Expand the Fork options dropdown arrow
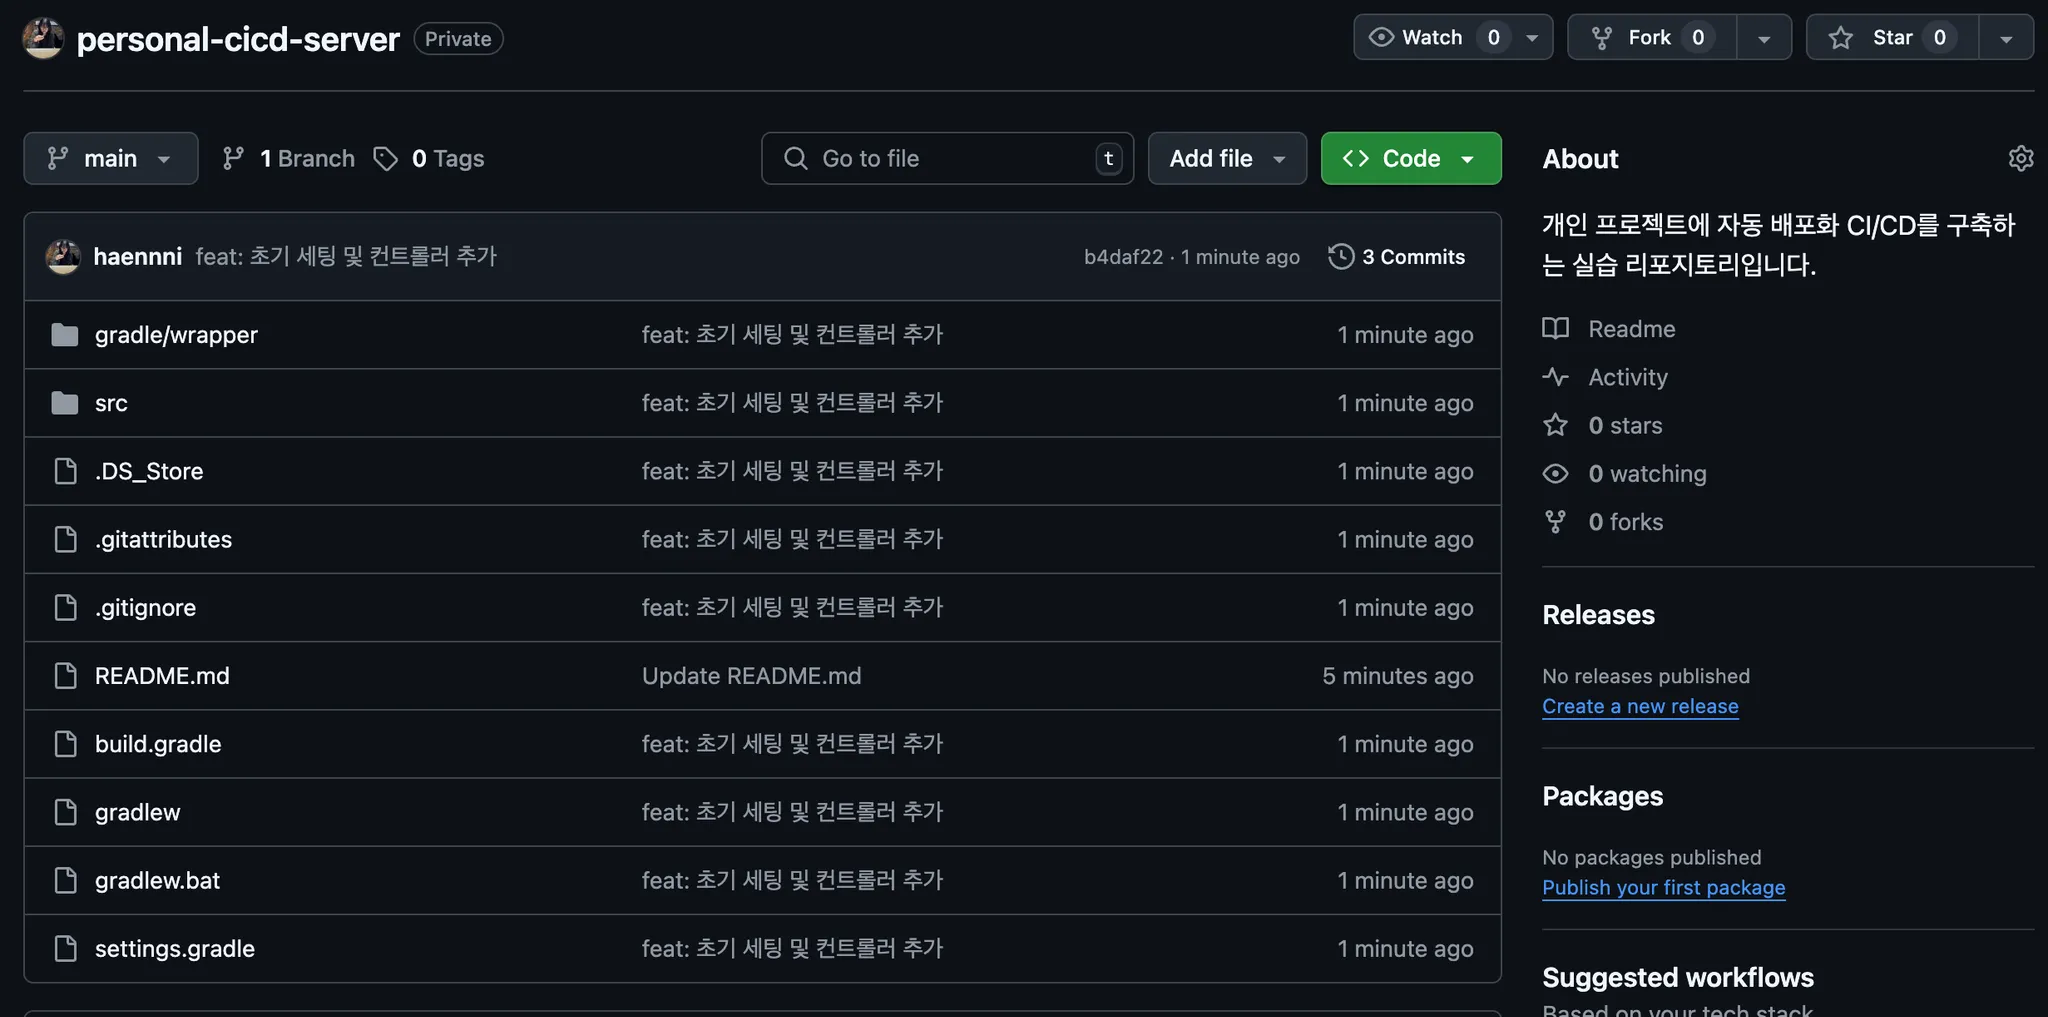 1764,38
